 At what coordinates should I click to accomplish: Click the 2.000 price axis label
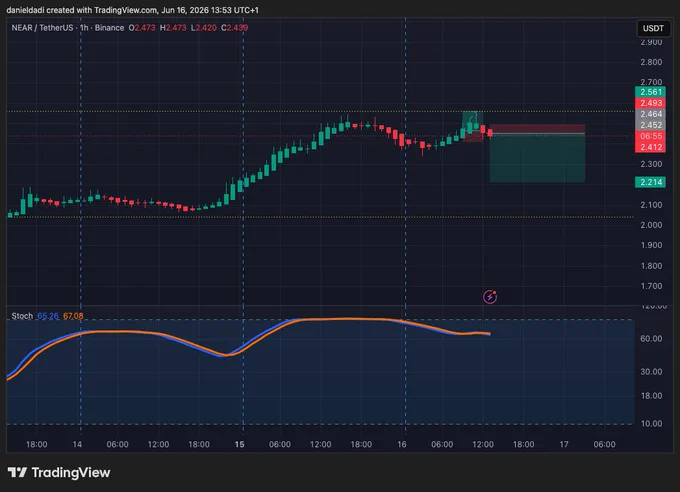651,225
